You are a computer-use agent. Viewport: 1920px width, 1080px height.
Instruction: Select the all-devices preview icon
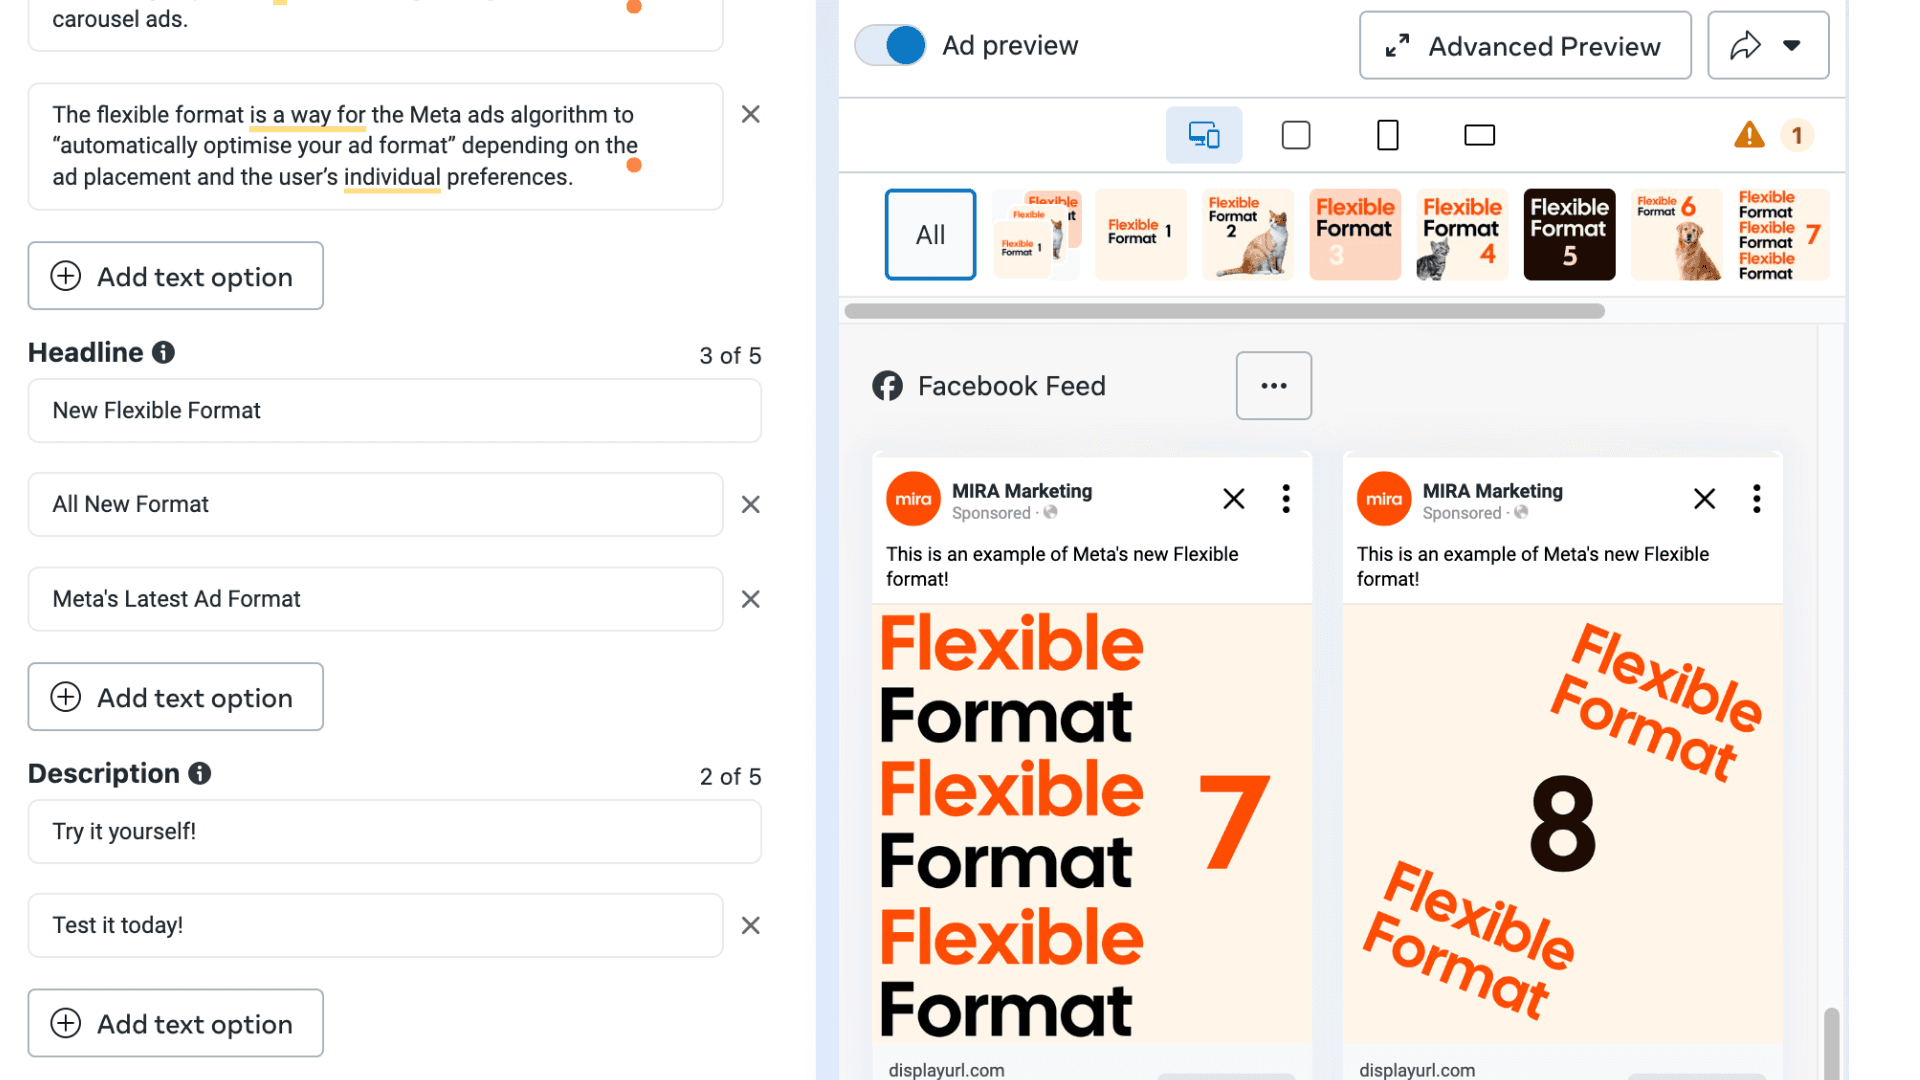pyautogui.click(x=1203, y=135)
